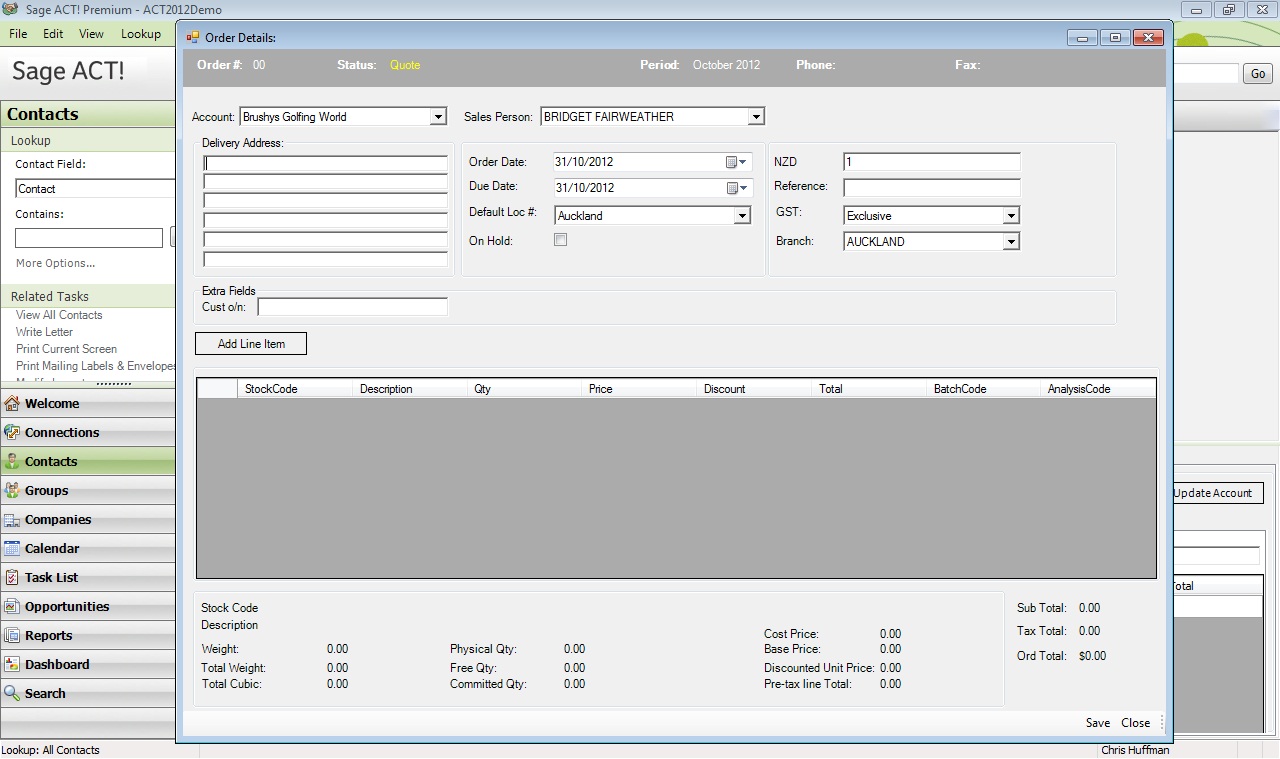The height and width of the screenshot is (759, 1280).
Task: Click the StockCode column header
Action: 295,389
